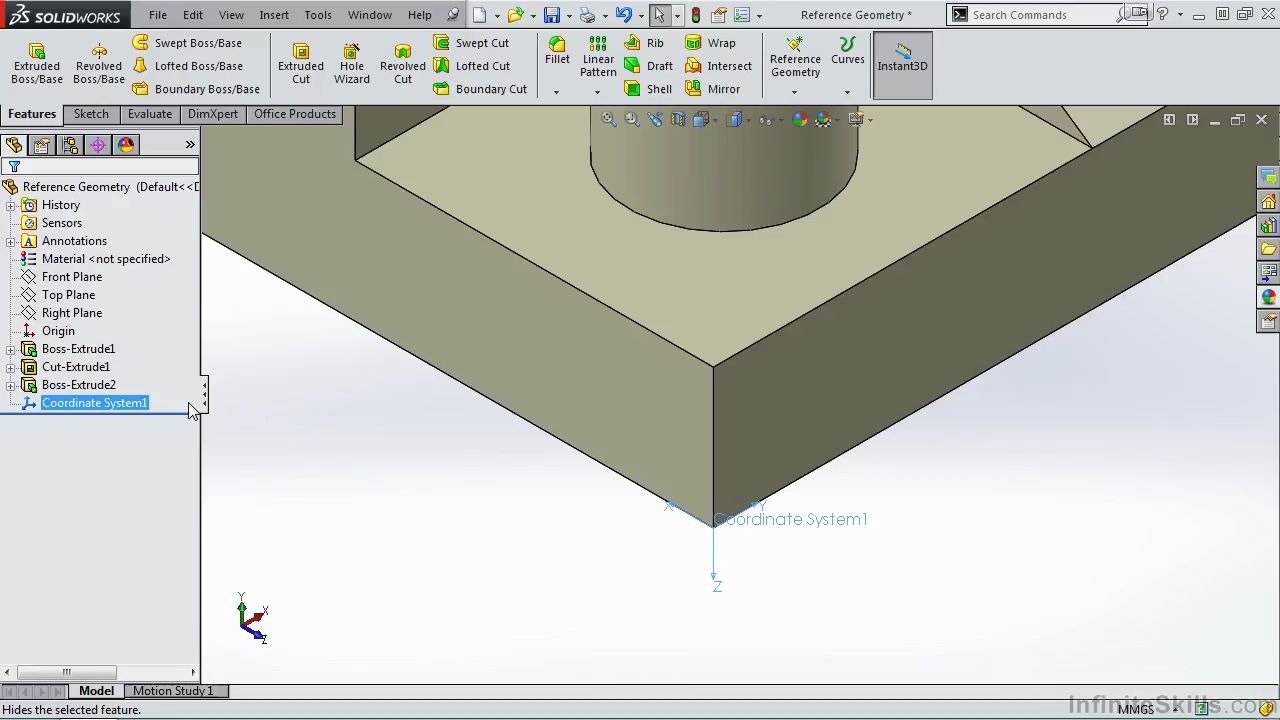
Task: Select the Top Plane in the tree
Action: tap(68, 294)
